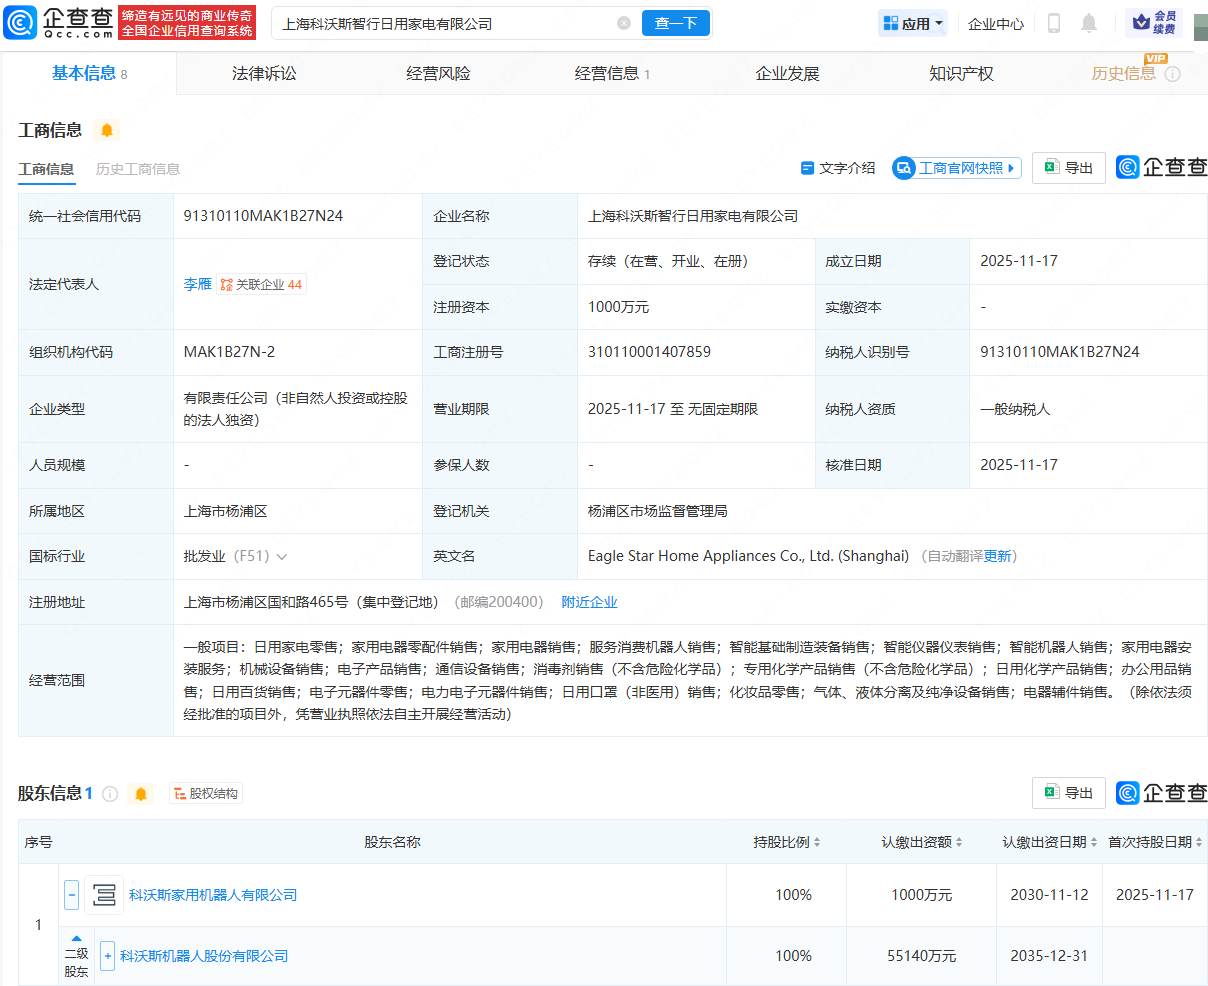Sort by 持股比例 column
Viewport: 1208px width, 986px height.
(x=787, y=843)
